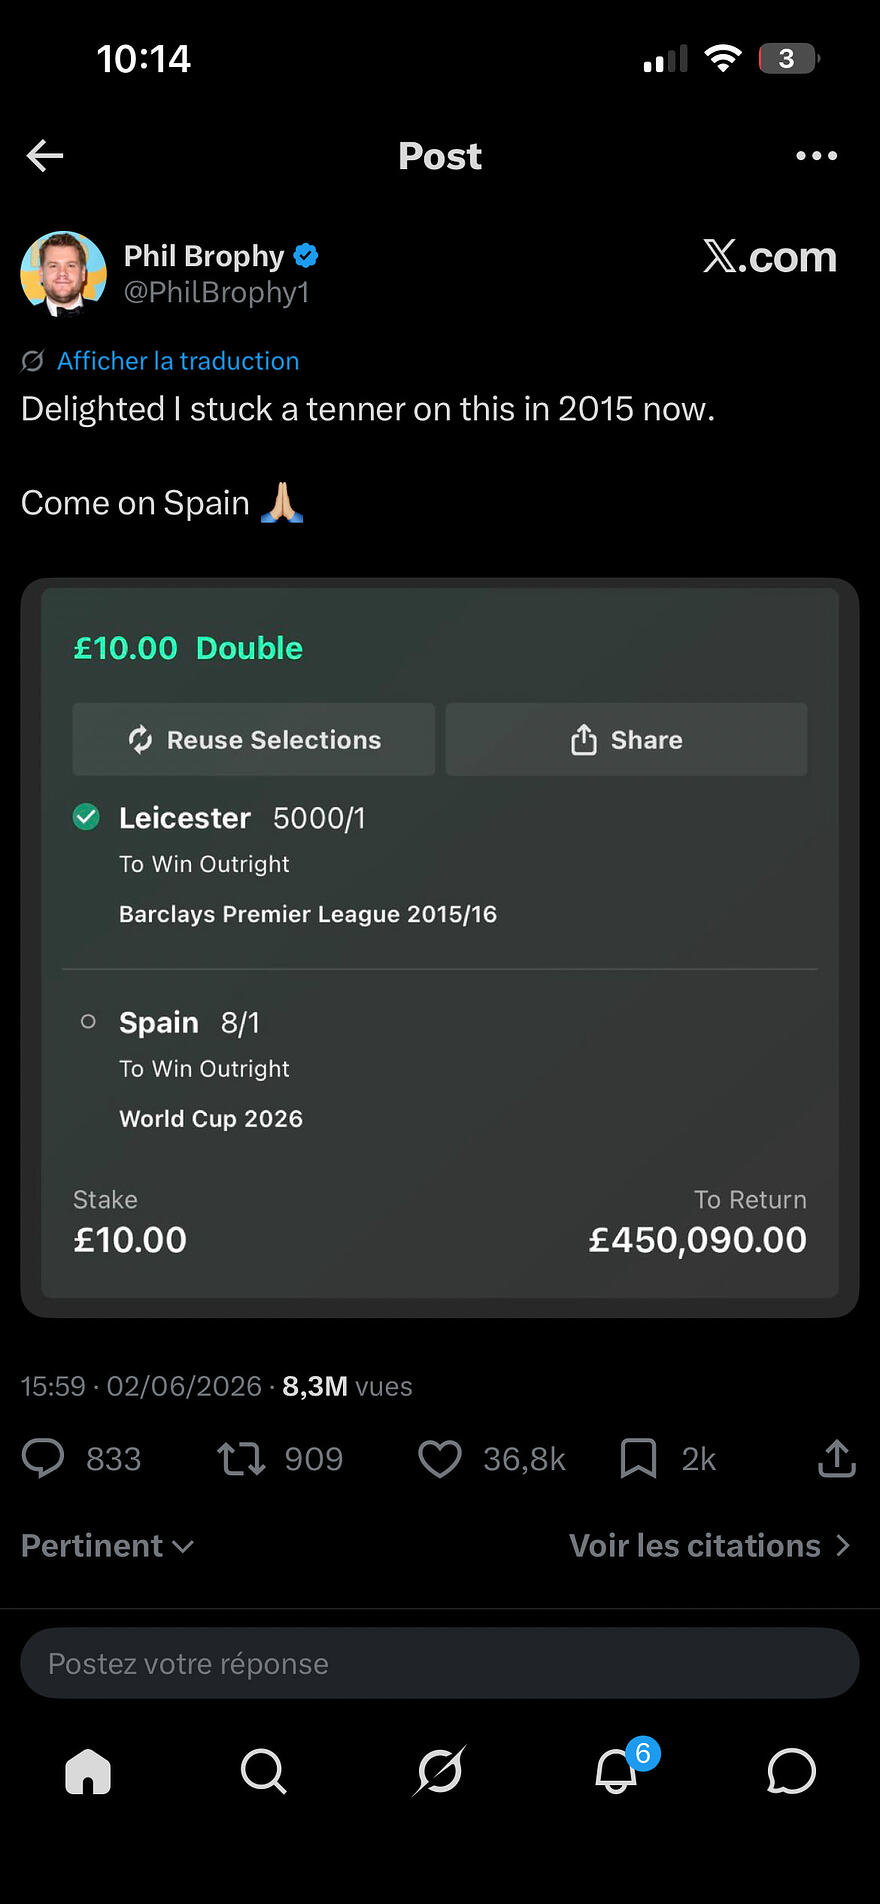Expand the Pertinent reply sorting dropdown

pos(107,1546)
